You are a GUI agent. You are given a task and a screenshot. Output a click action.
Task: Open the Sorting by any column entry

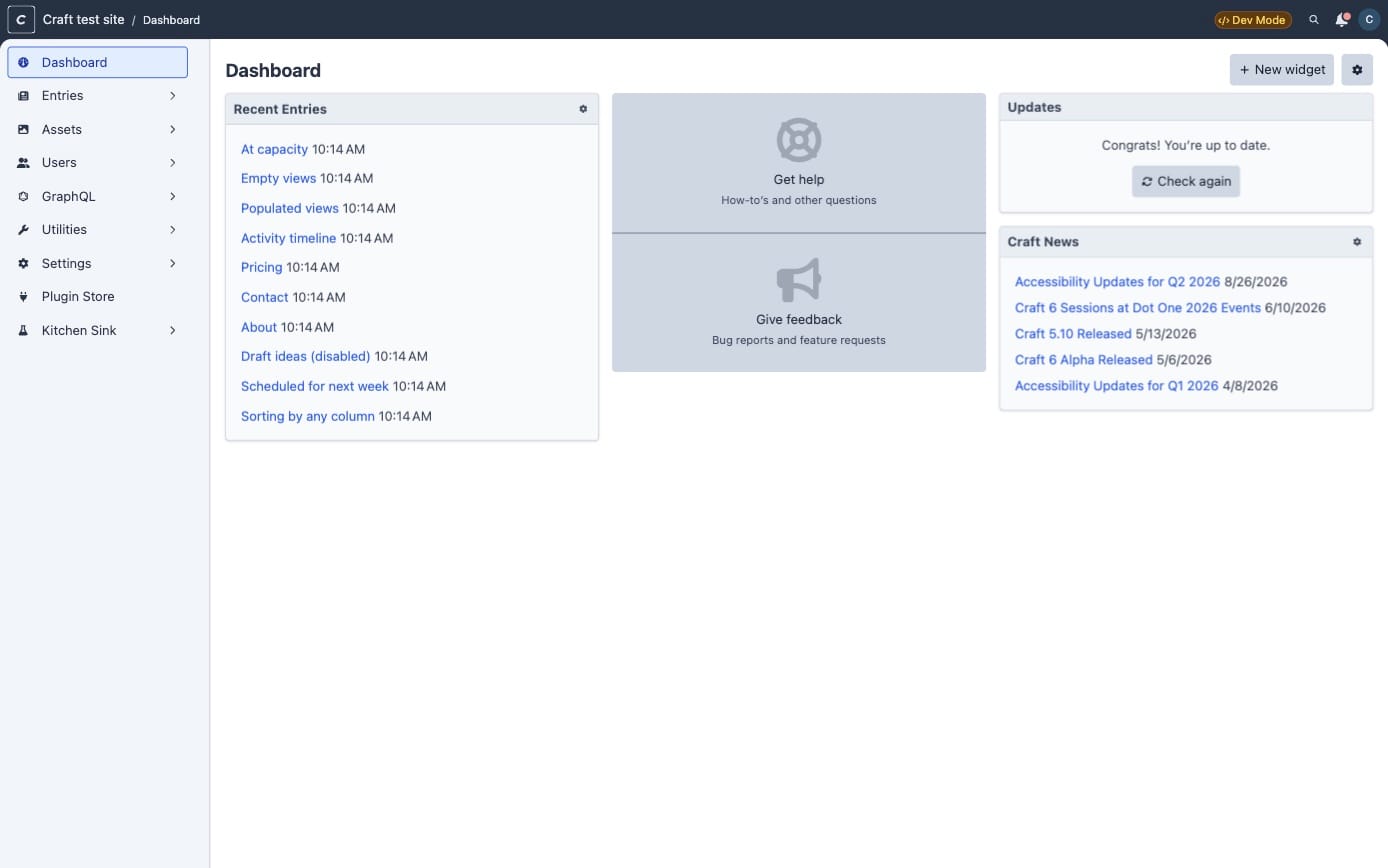[307, 416]
